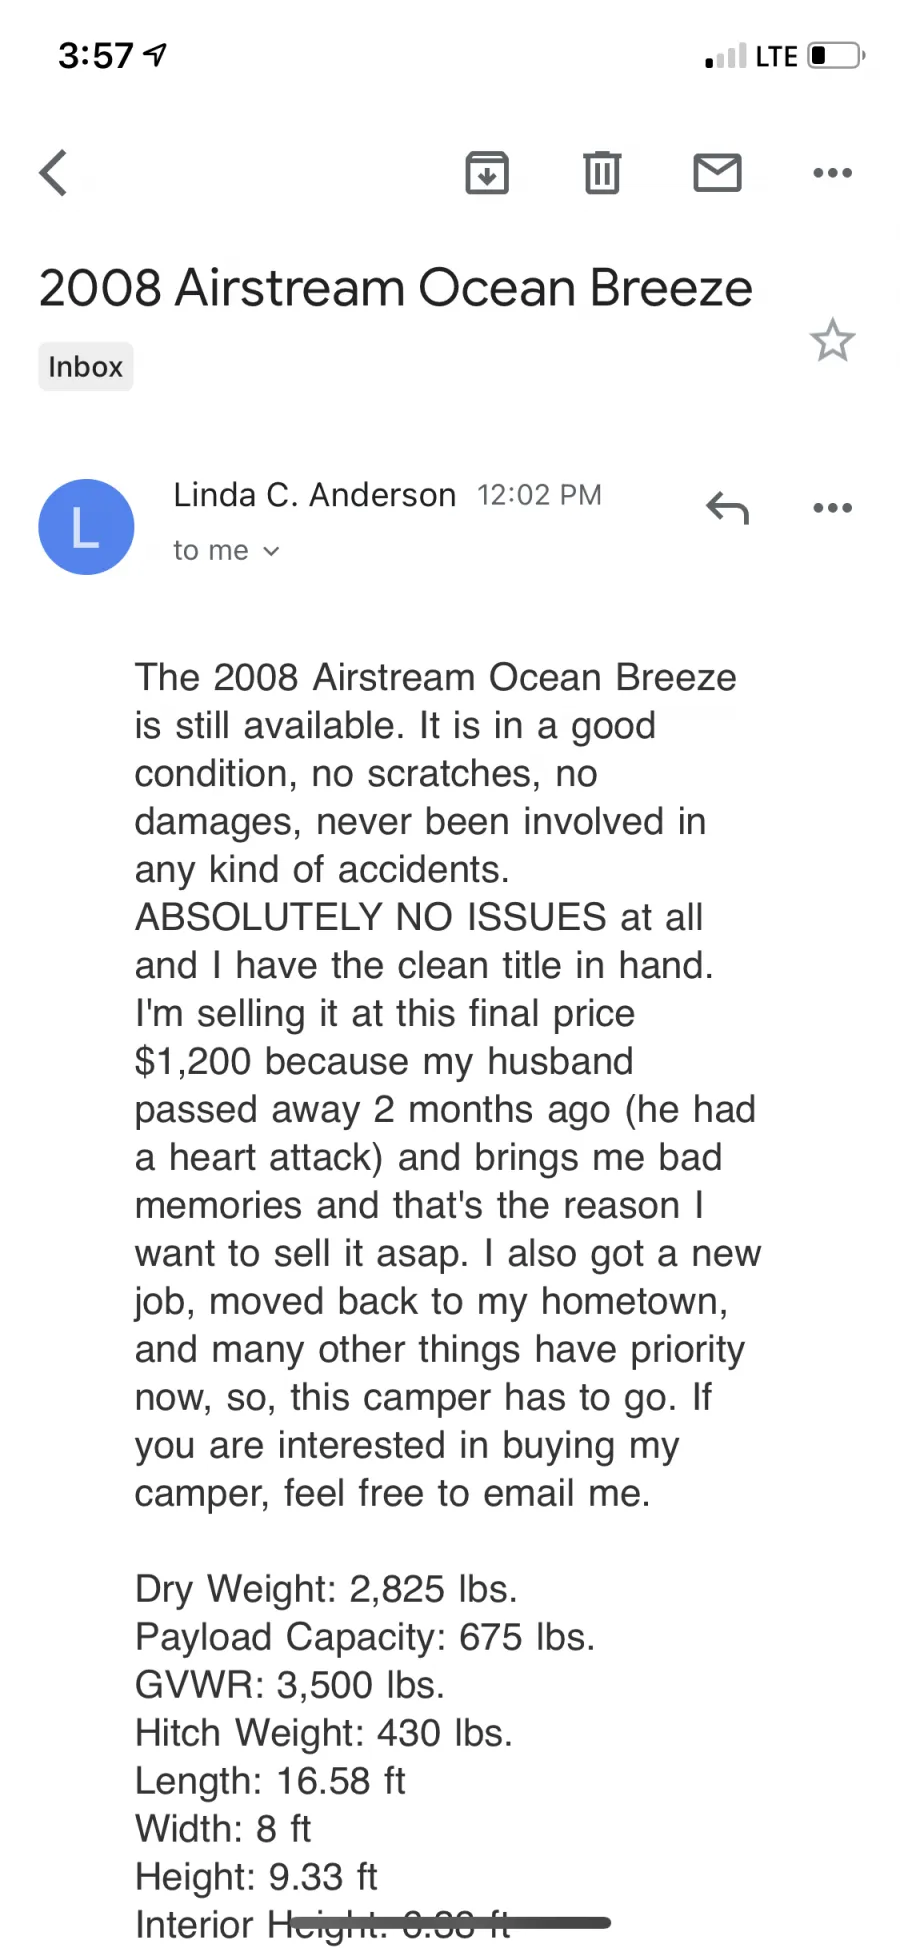This screenshot has width=900, height=1948.
Task: Tap the $1,200 price in the message
Action: coord(193,1061)
